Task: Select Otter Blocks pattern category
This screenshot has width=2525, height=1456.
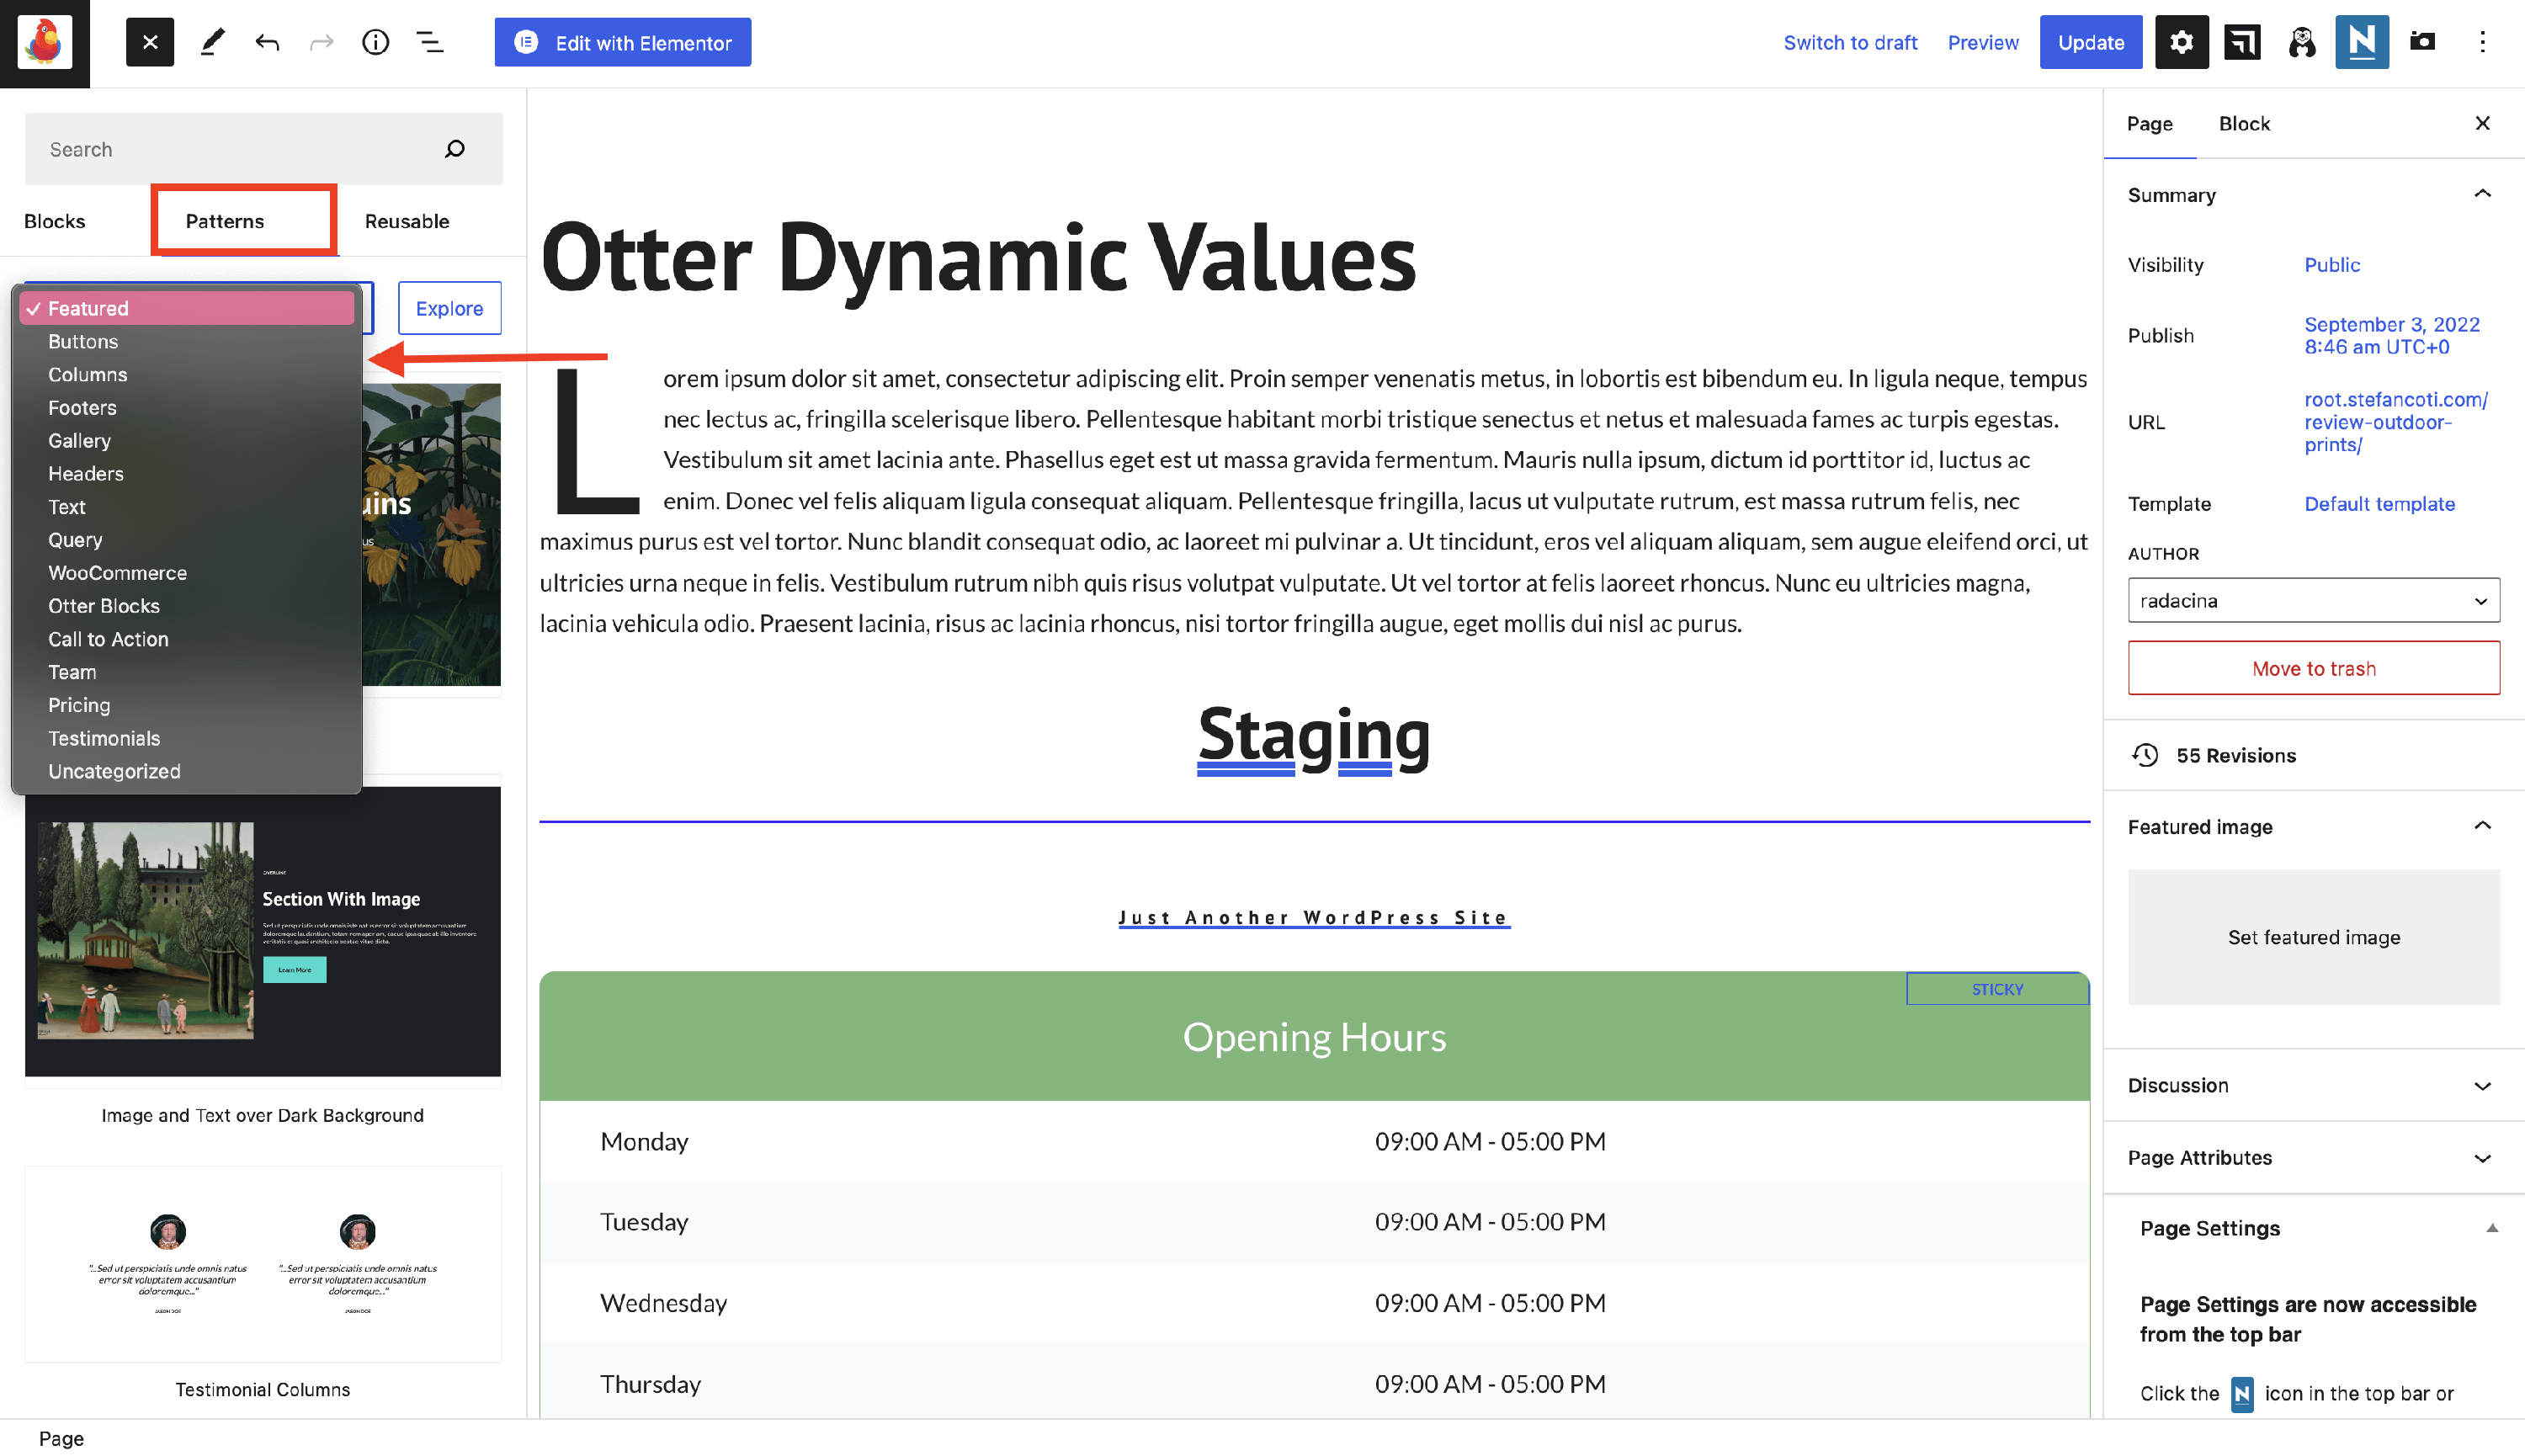Action: coord(104,605)
